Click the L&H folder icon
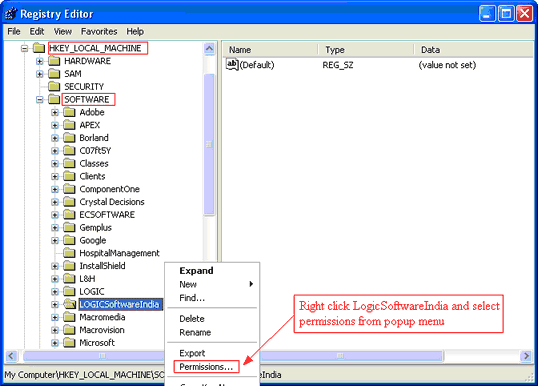This screenshot has height=386, width=538. pos(69,279)
